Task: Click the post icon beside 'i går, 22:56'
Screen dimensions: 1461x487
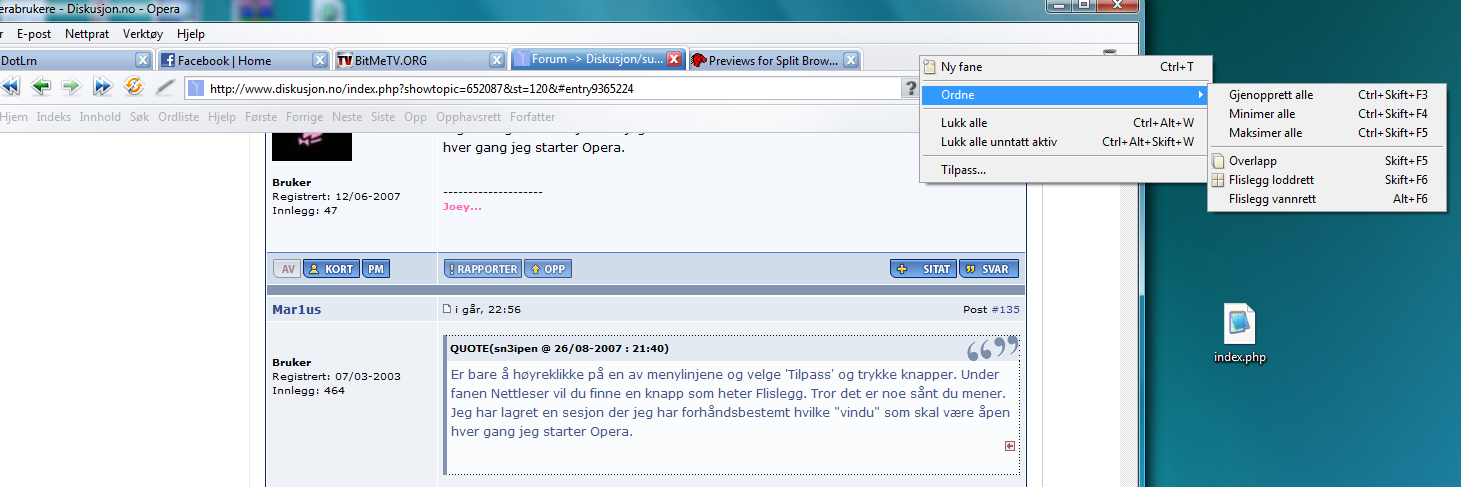Action: [447, 309]
